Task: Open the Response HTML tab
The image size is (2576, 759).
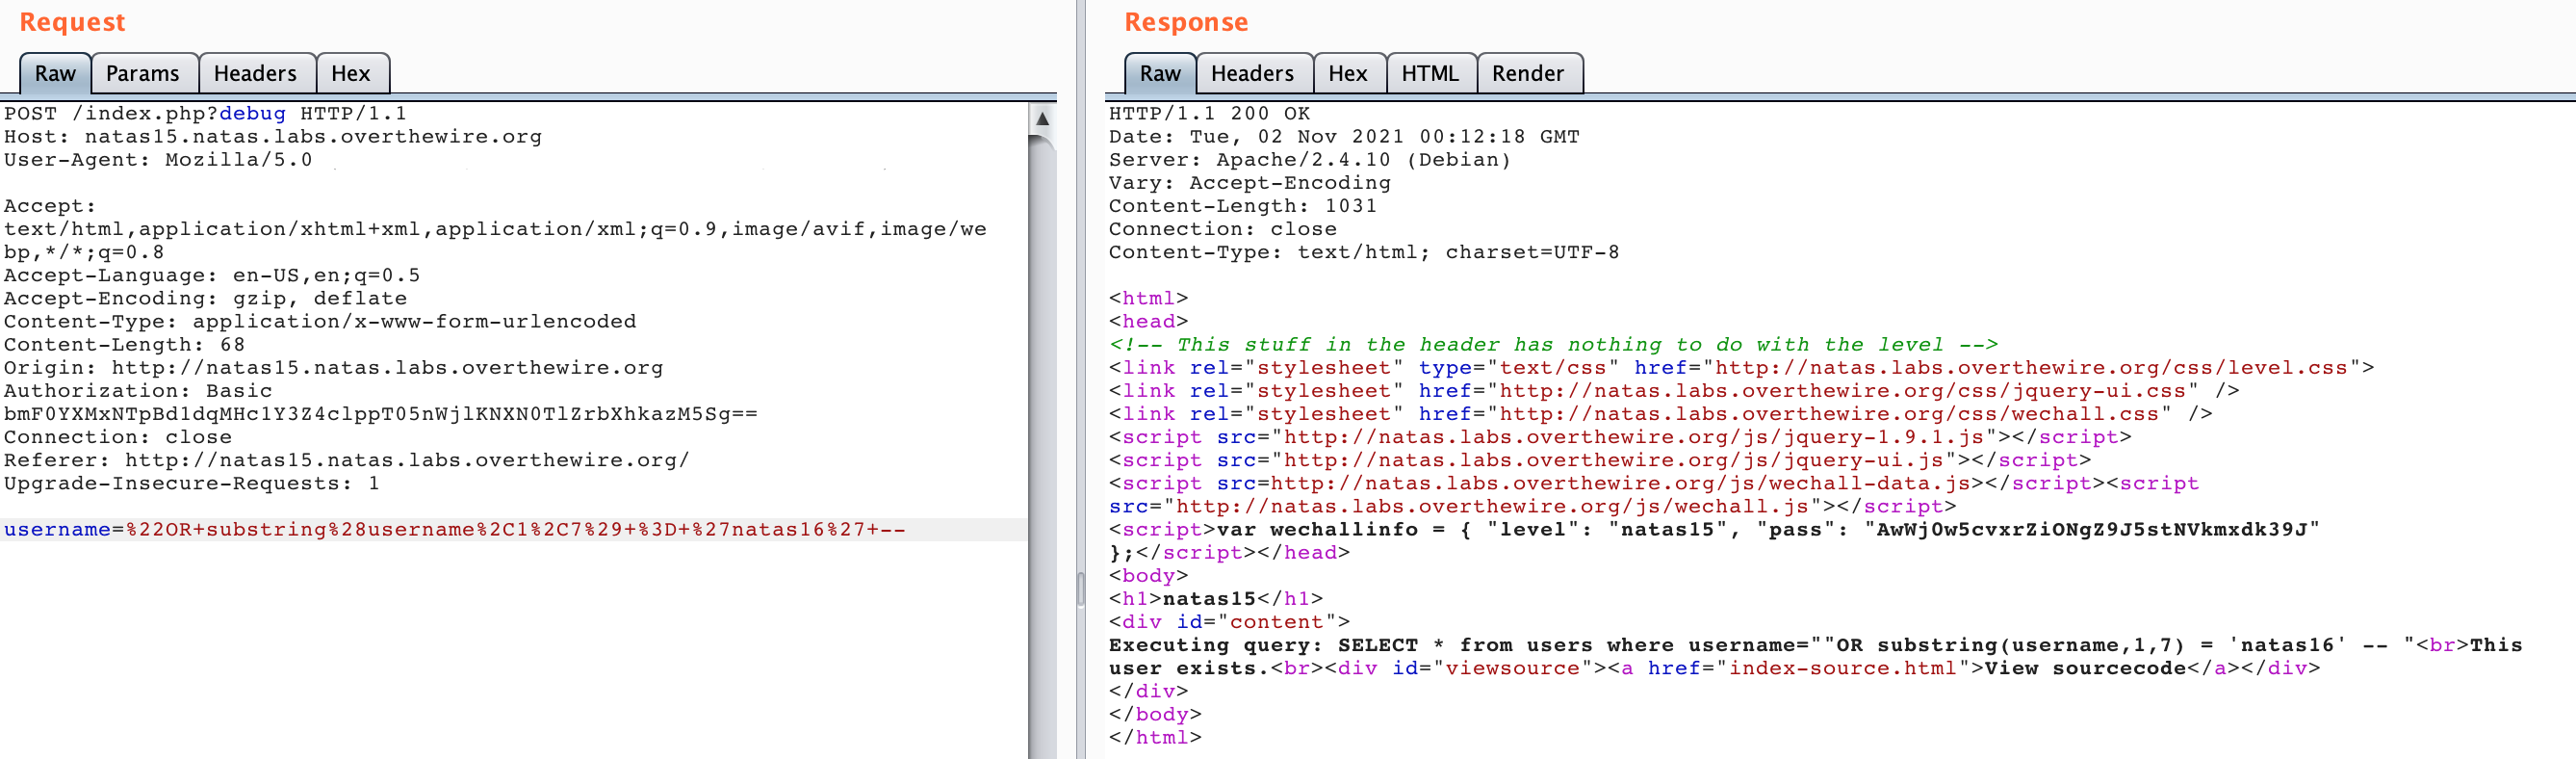Action: click(1431, 73)
